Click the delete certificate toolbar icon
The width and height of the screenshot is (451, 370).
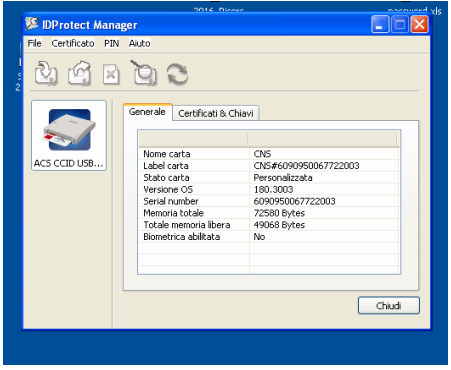(111, 74)
